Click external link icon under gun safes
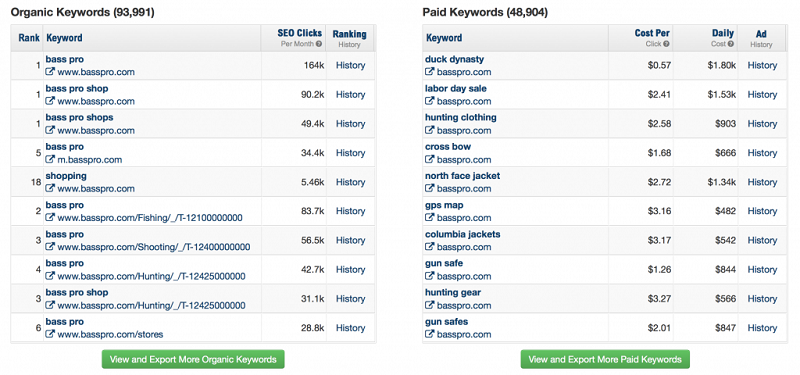This screenshot has width=800, height=375. [430, 335]
